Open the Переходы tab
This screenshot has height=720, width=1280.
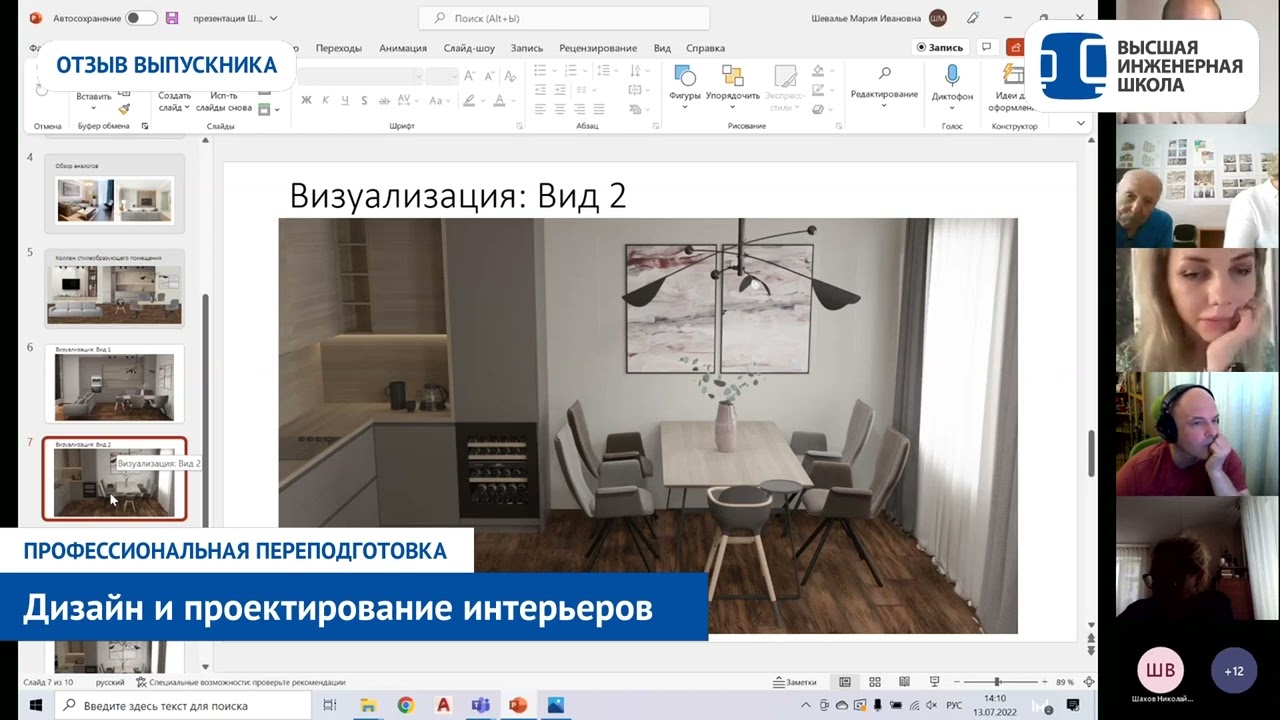[338, 48]
